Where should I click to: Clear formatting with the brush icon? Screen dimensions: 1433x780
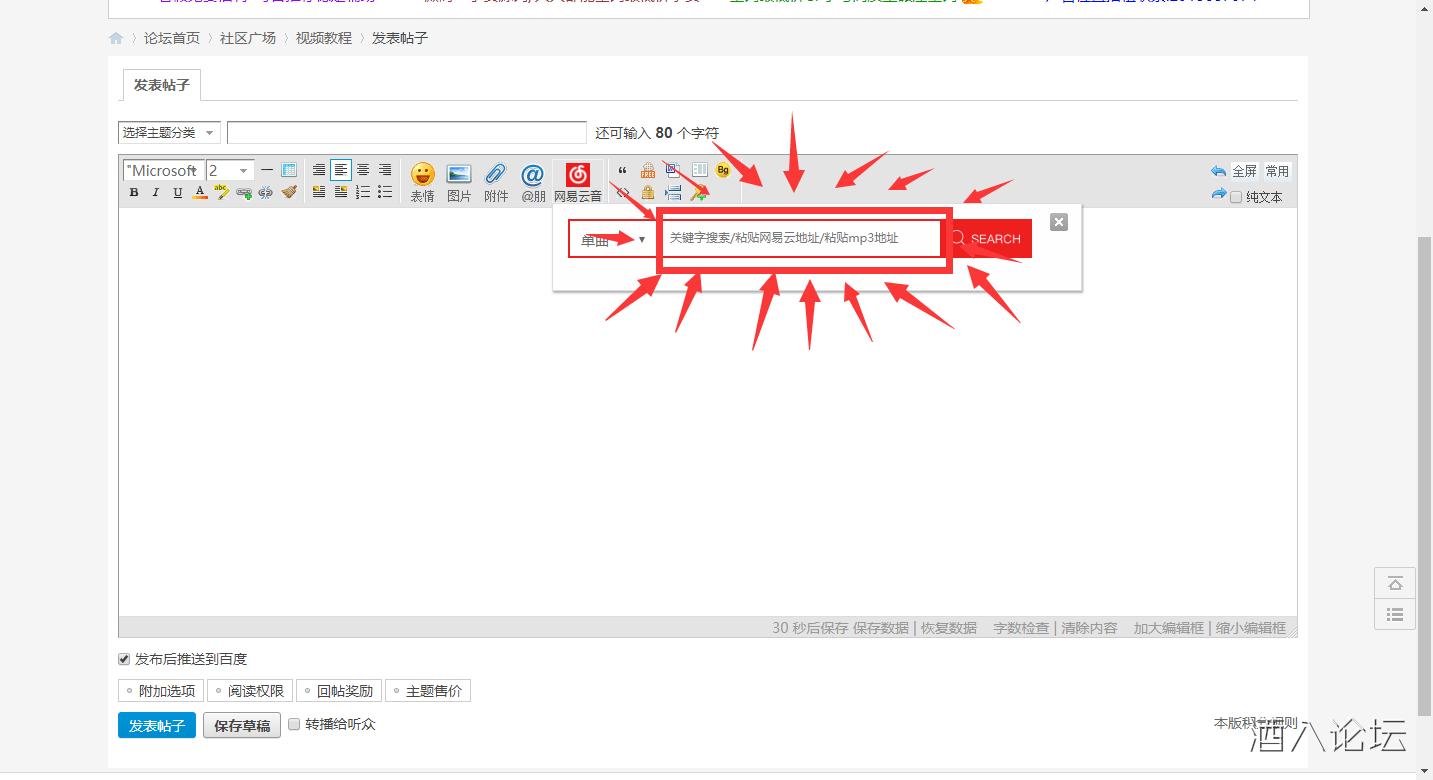[289, 192]
